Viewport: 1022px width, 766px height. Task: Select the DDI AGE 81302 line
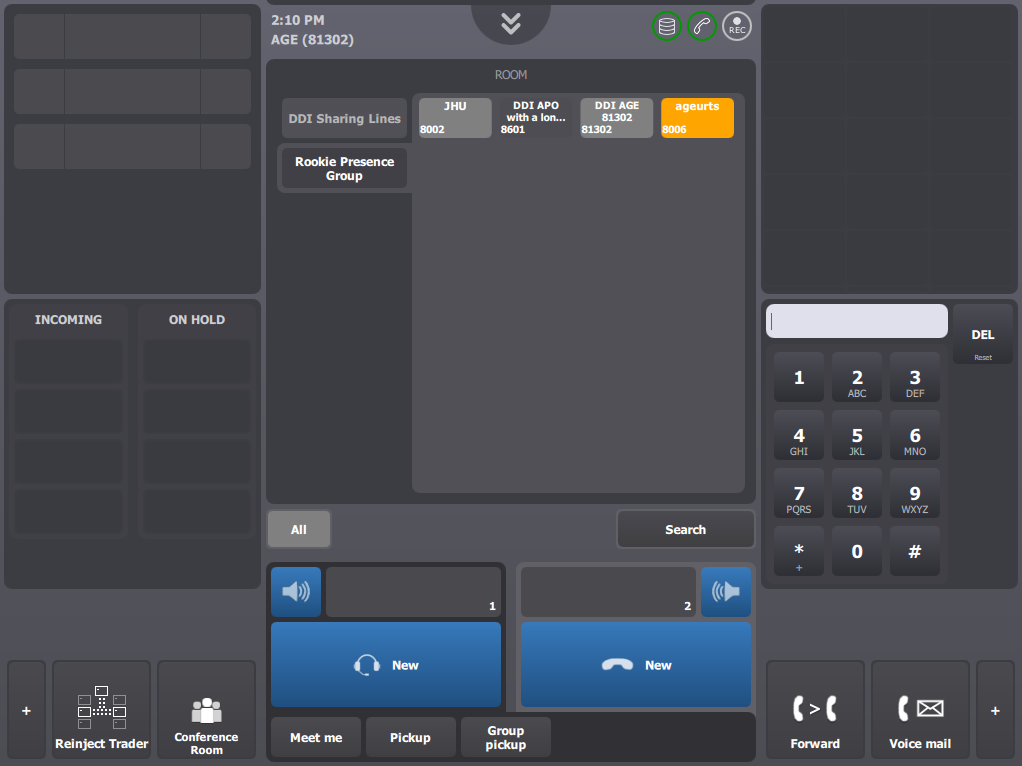pyautogui.click(x=617, y=118)
